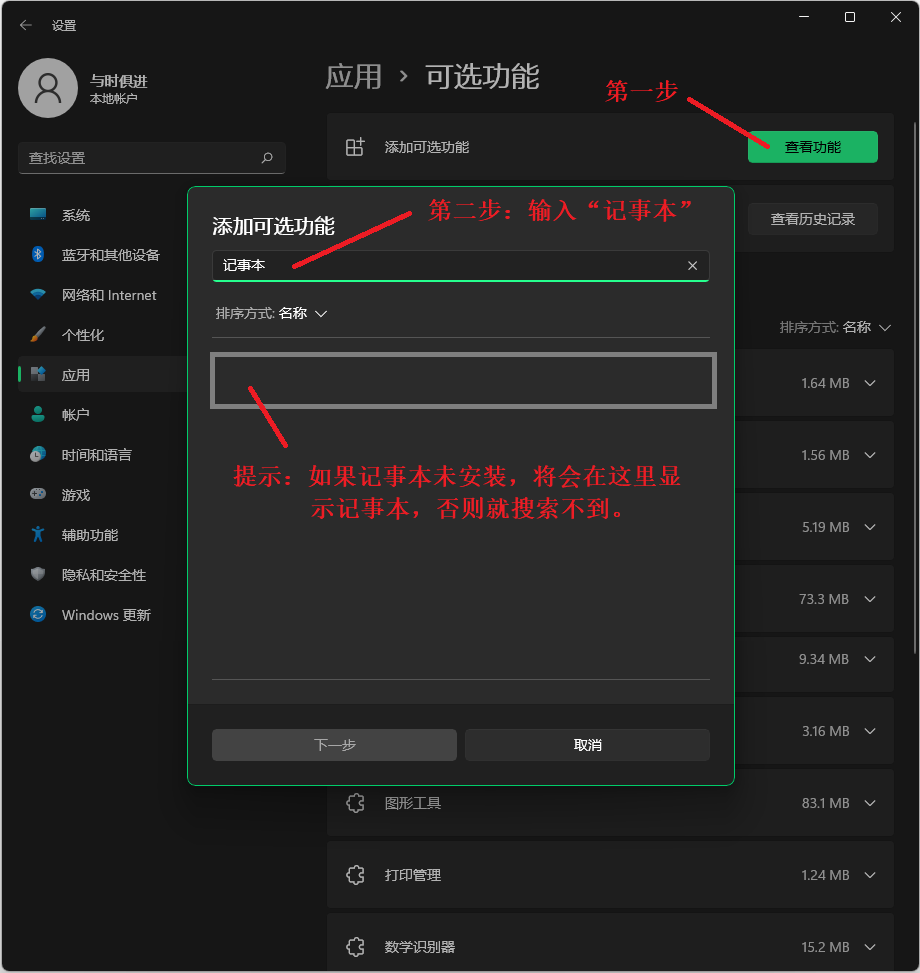Clear the 记事本 search text with X

(x=692, y=266)
